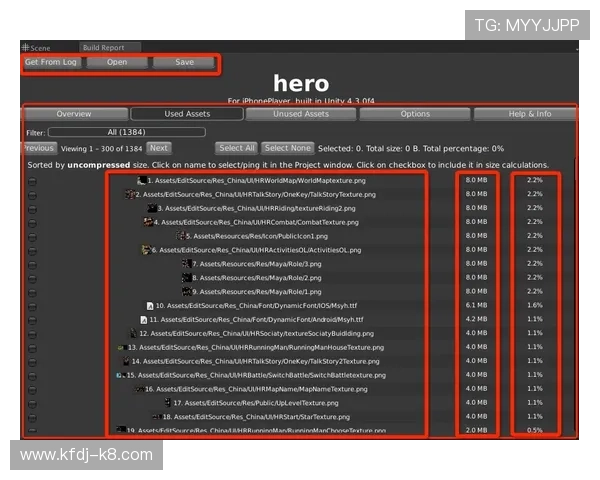Check the box beside PublicIcon1.png row
The width and height of the screenshot is (600, 480).
coord(32,236)
